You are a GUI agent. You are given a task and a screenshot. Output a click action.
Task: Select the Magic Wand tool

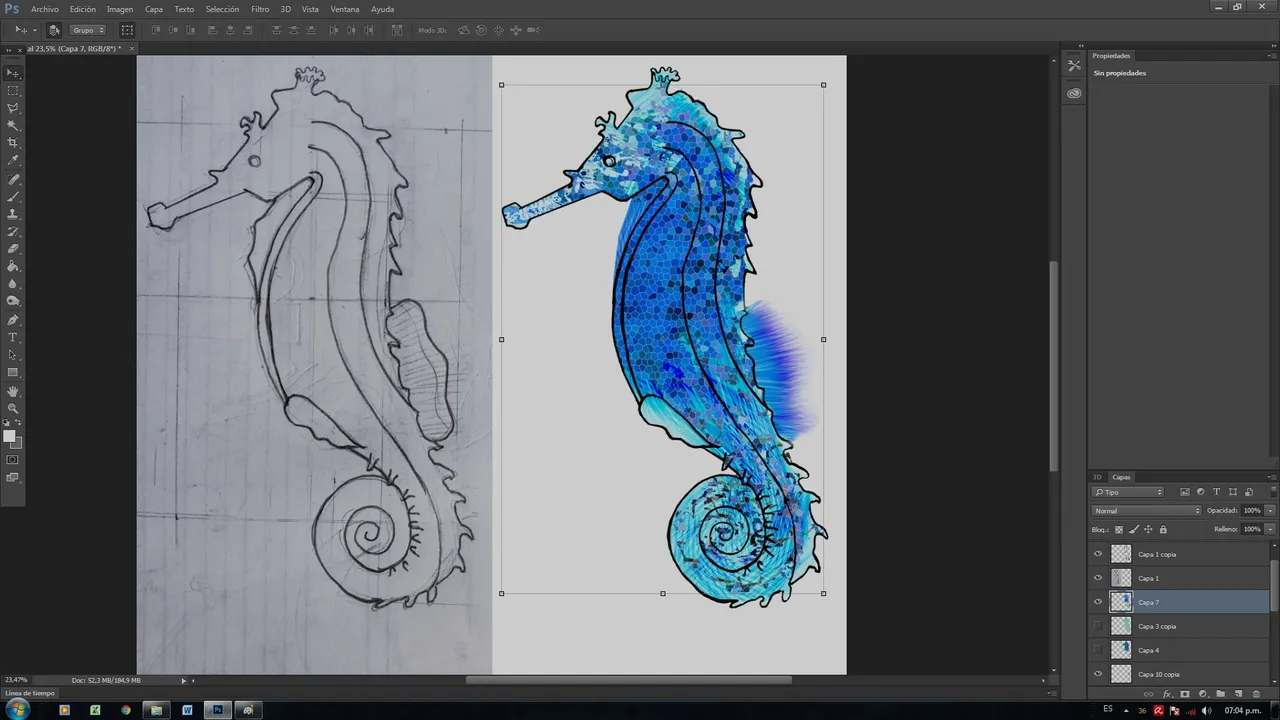point(13,126)
